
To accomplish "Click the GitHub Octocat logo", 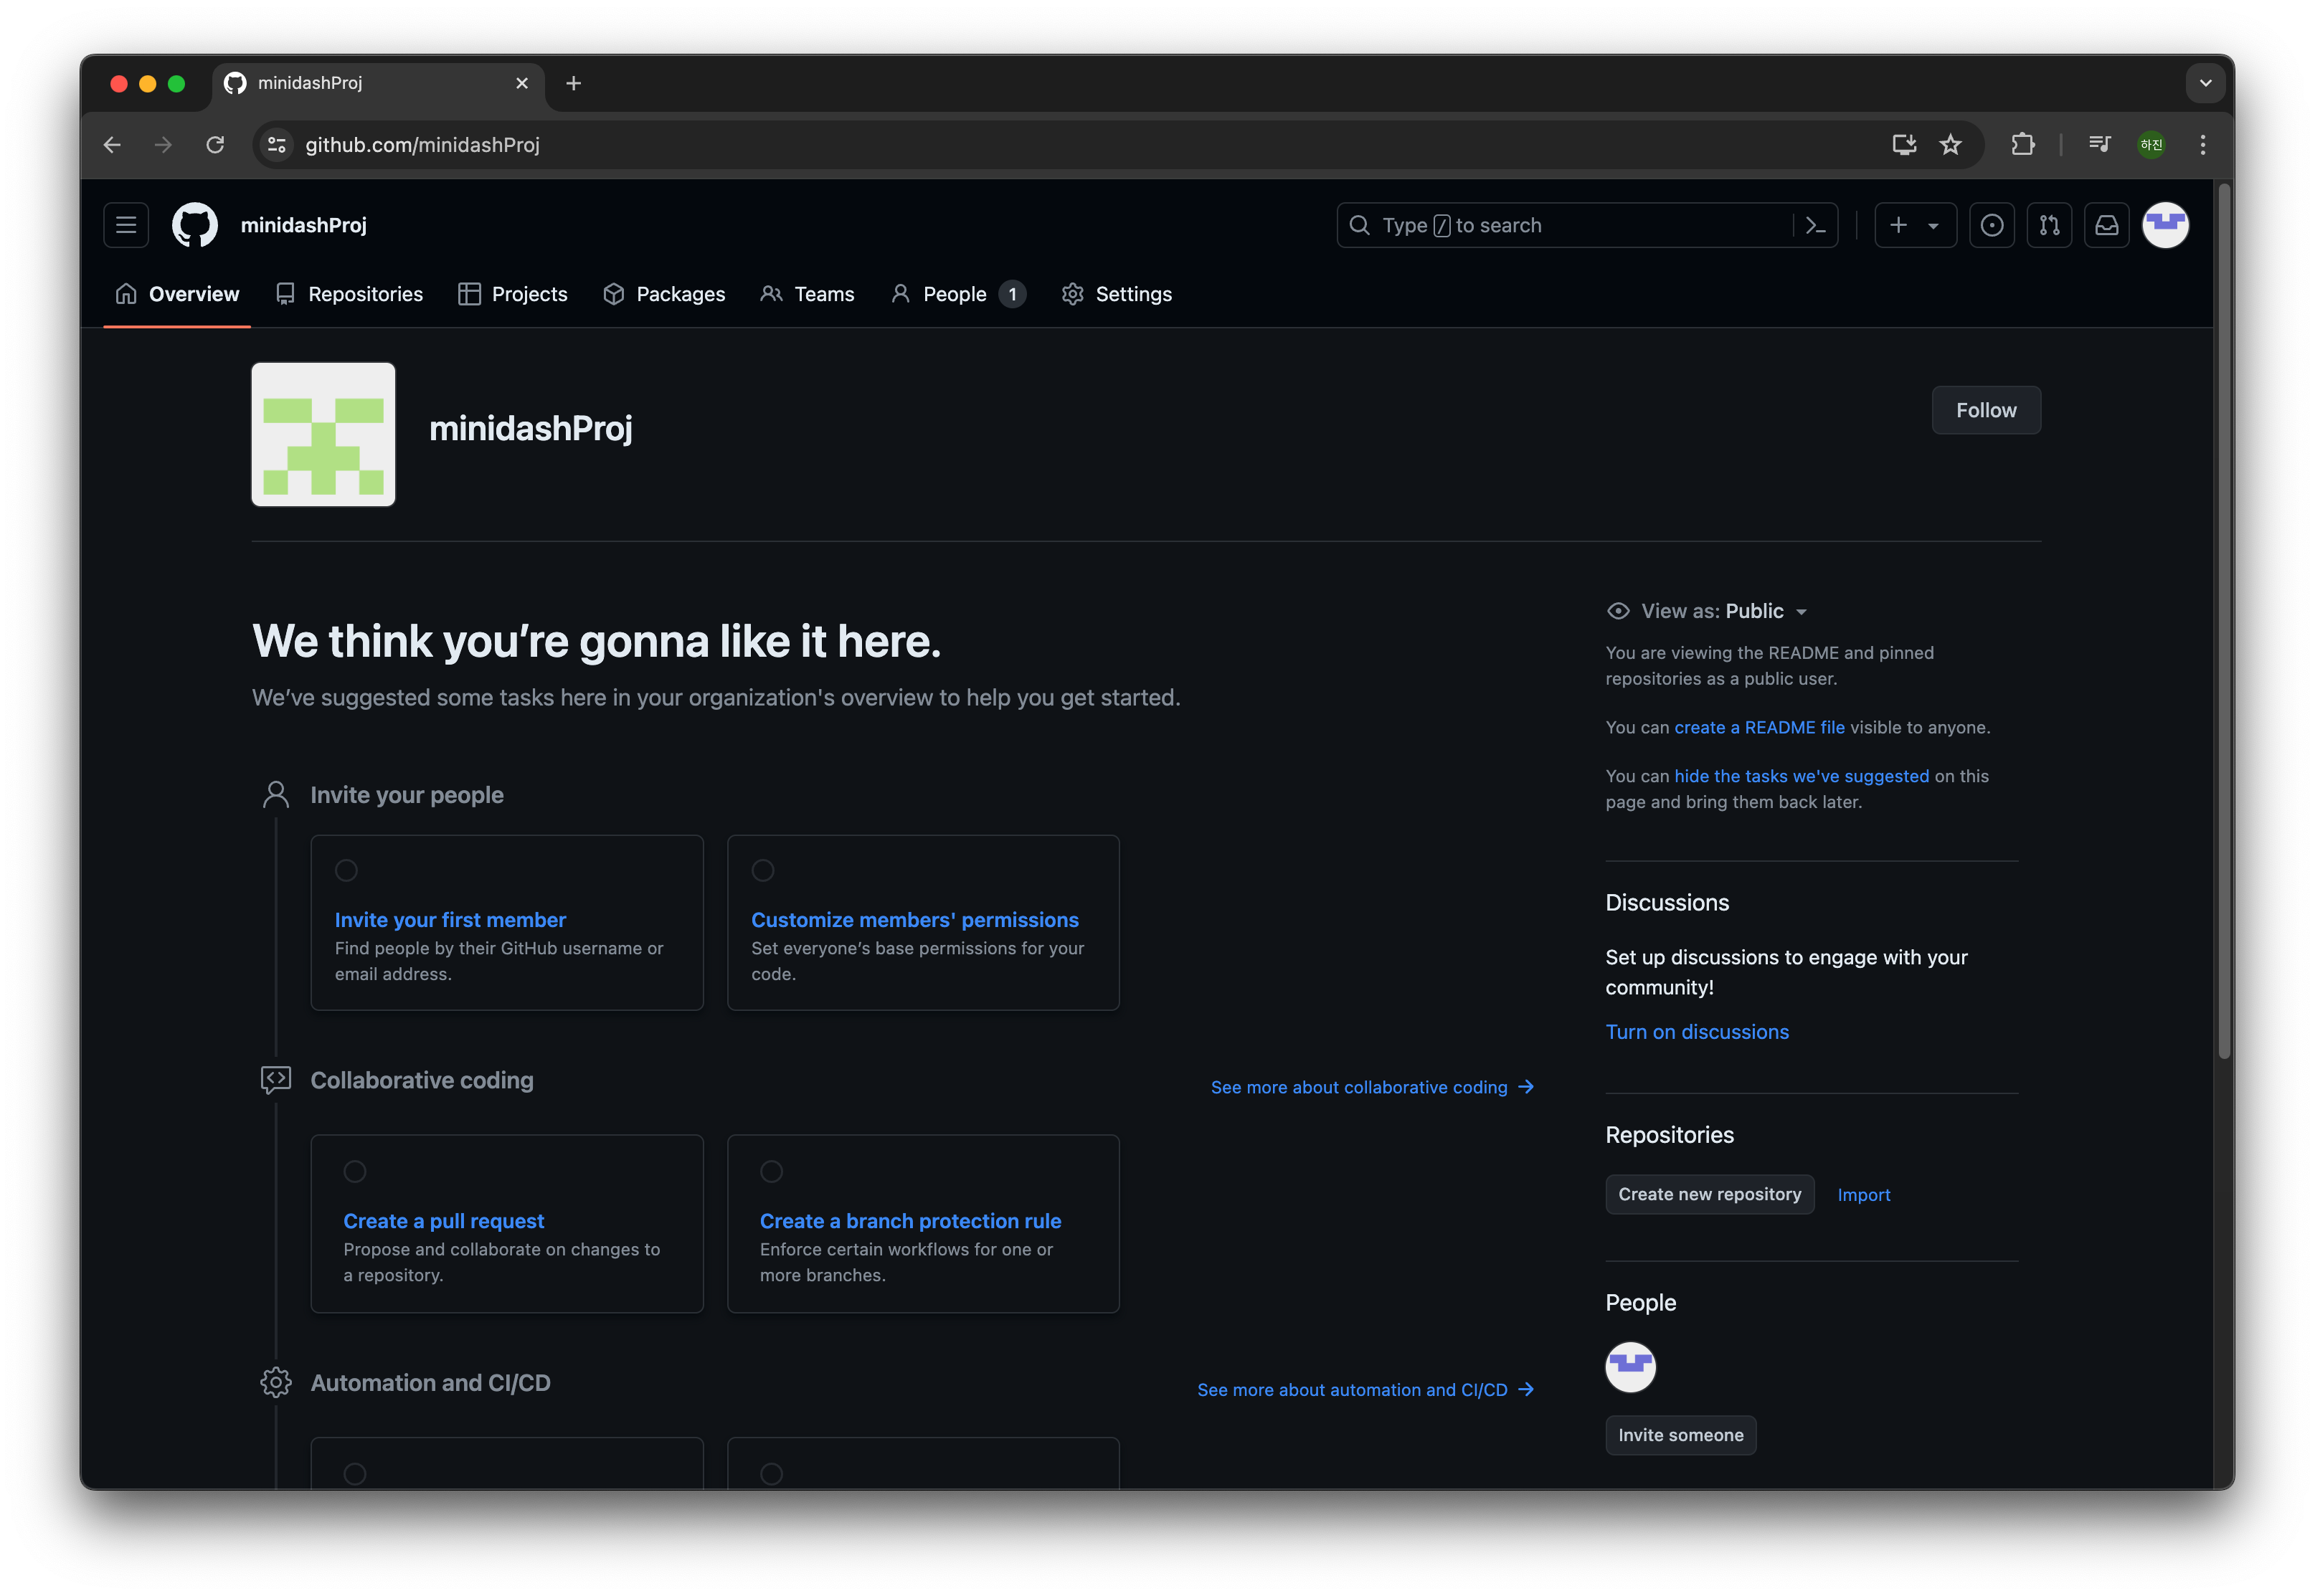I will tap(195, 225).
